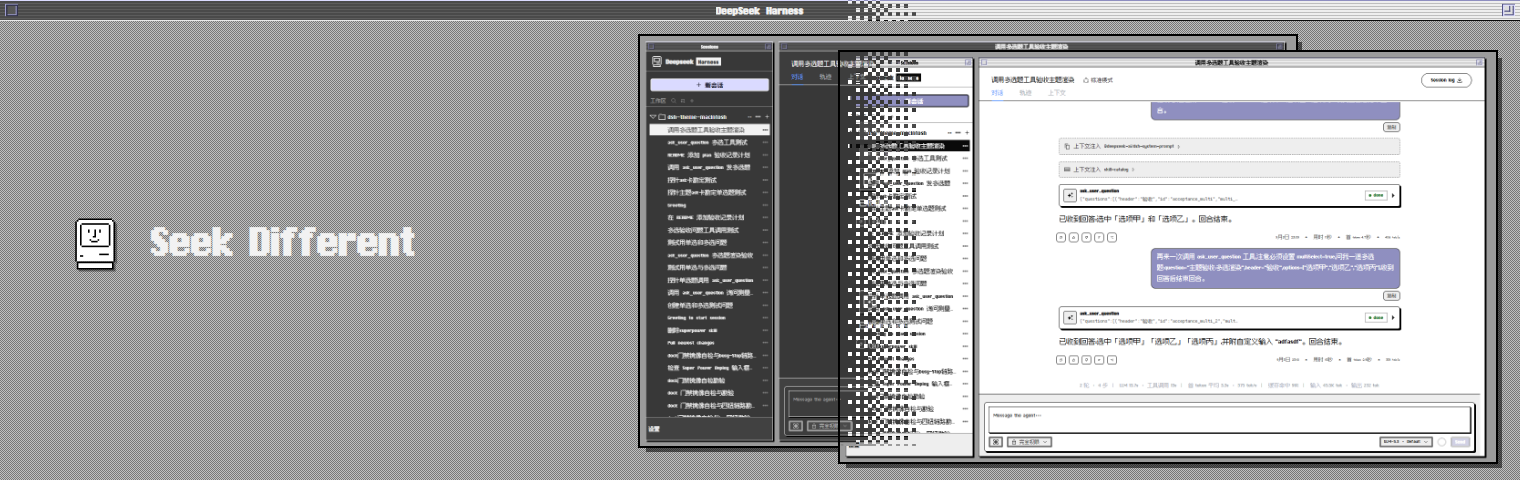Open more options for selected 调用多选题工具验收主题渲染 dark row
The width and height of the screenshot is (1520, 480).
click(x=765, y=130)
